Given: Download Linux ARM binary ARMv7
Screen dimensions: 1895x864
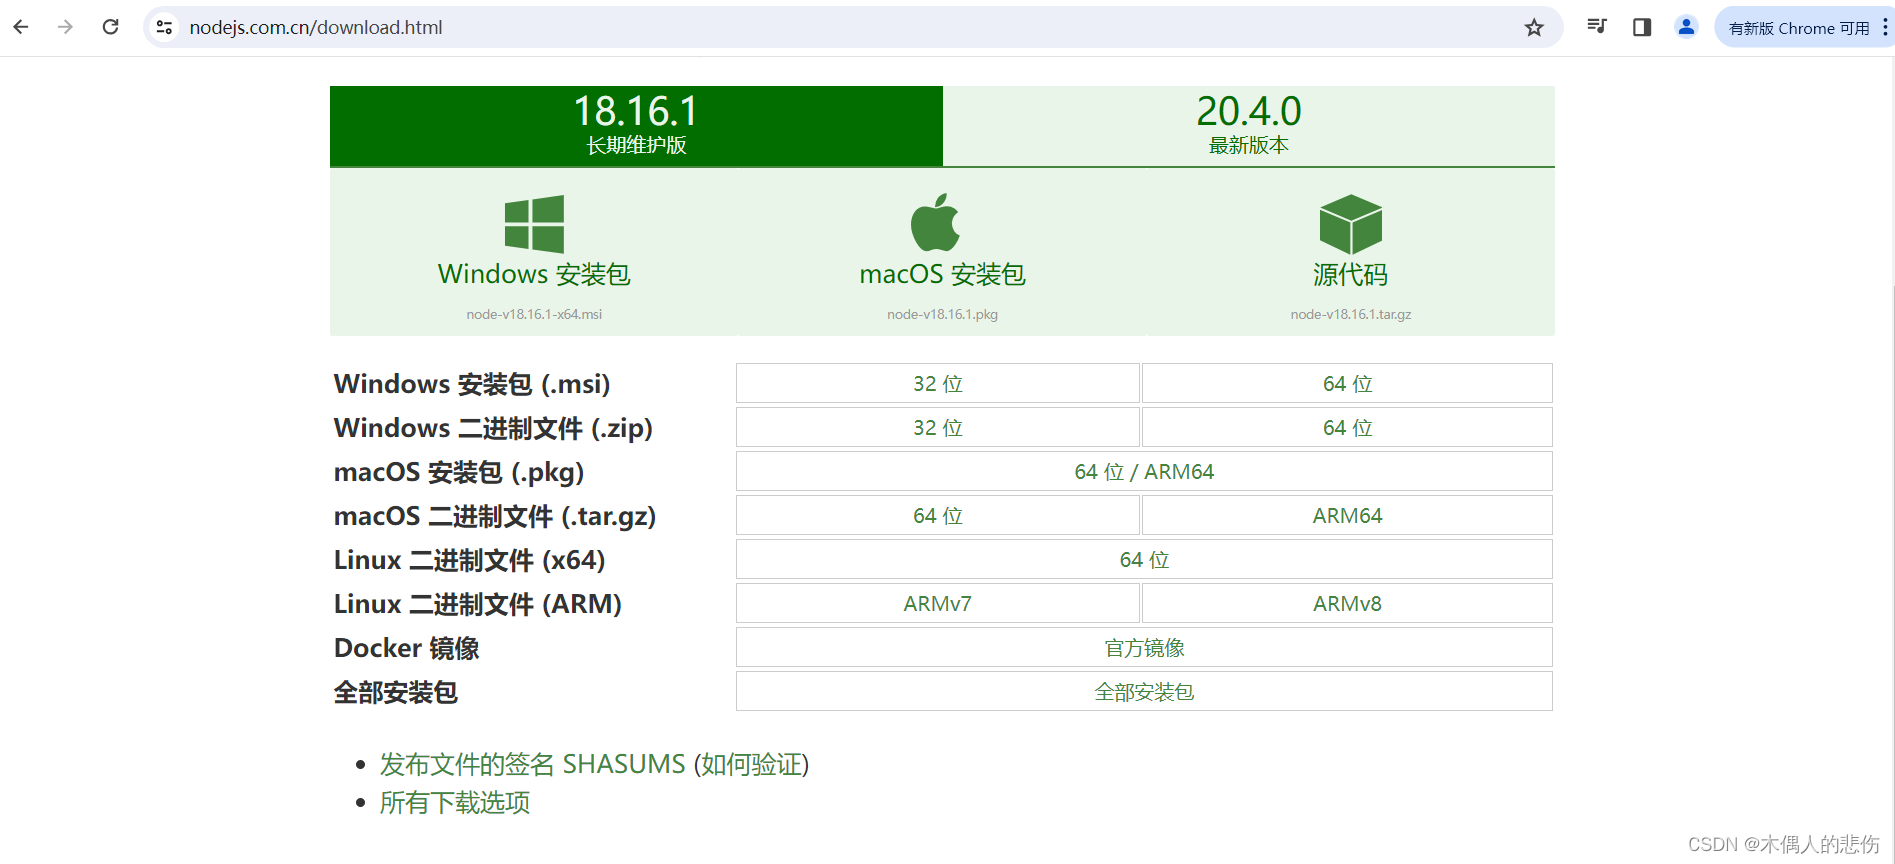Looking at the screenshot, I should (938, 603).
